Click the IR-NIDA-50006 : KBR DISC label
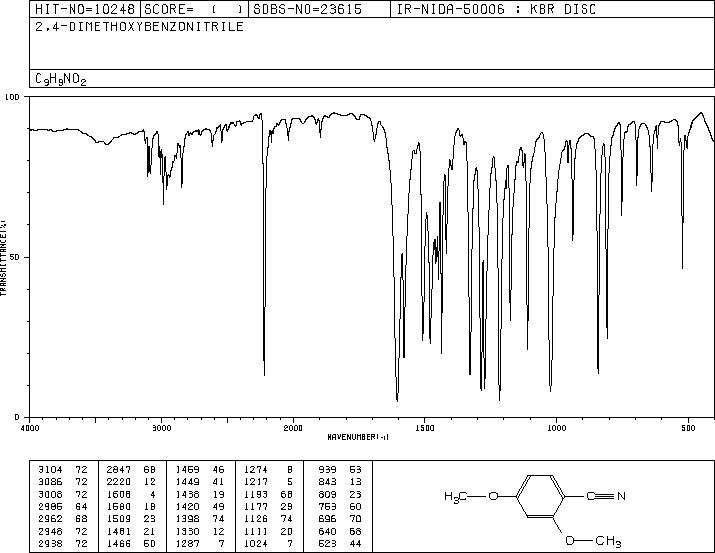715x553 pixels. pos(496,9)
